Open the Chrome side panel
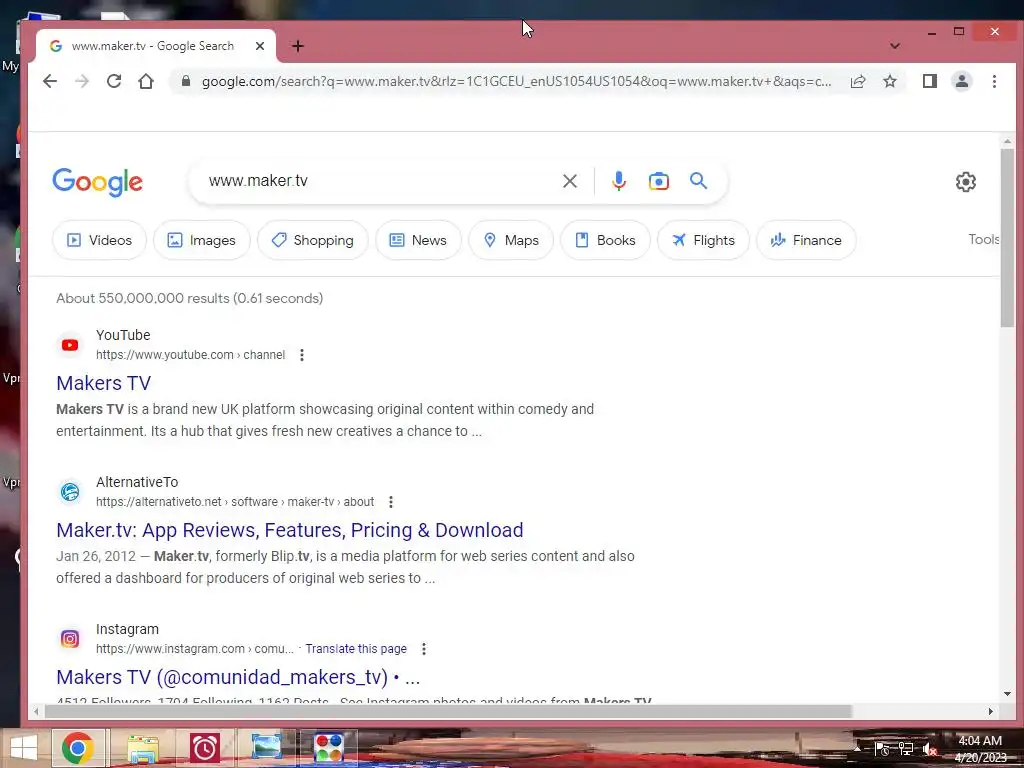 929,81
